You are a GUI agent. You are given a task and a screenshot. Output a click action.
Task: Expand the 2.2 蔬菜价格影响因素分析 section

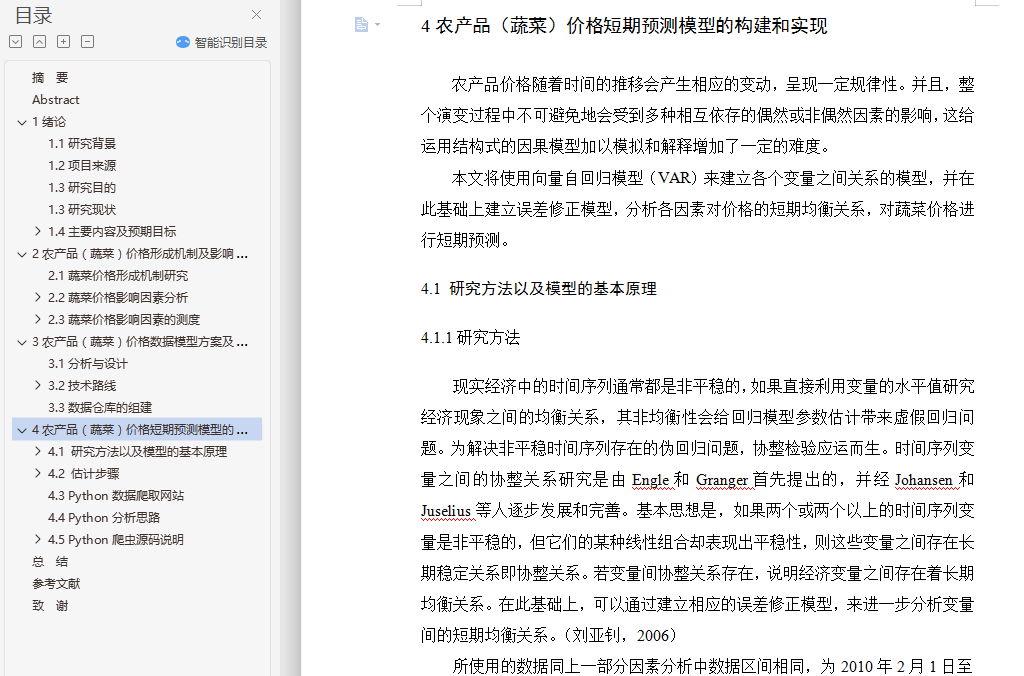[x=38, y=297]
